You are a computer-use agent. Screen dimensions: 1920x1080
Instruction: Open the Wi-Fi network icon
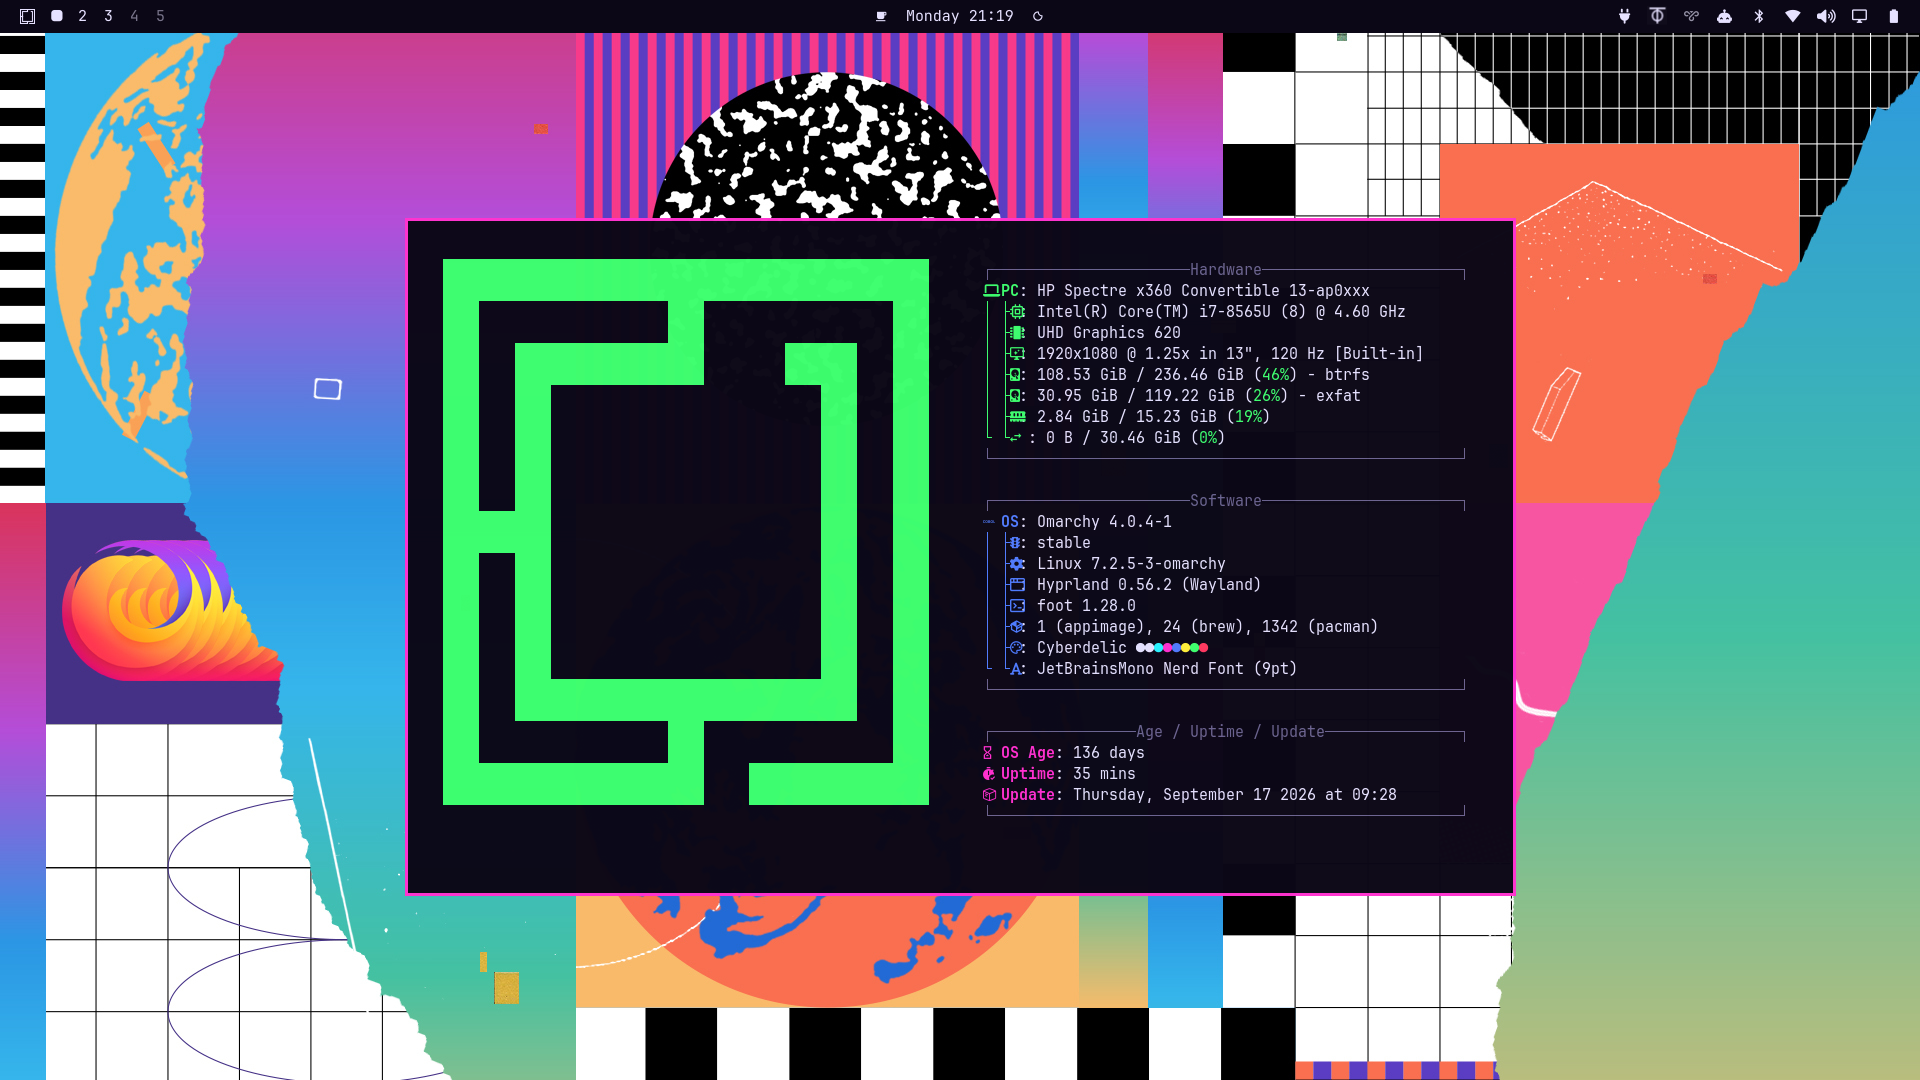click(x=1793, y=16)
